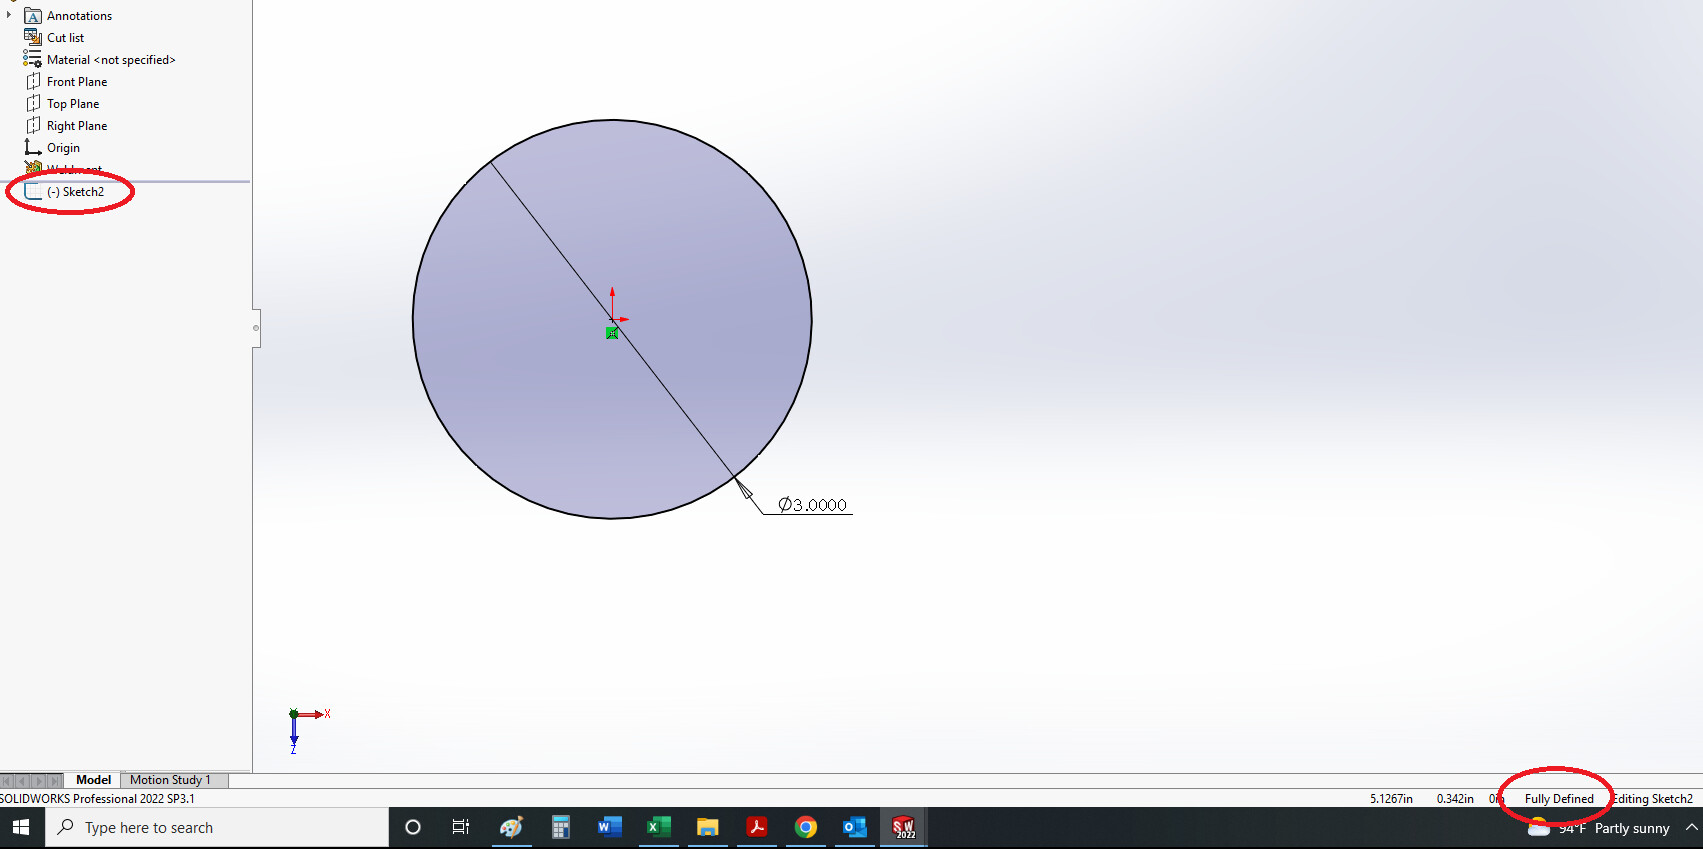The width and height of the screenshot is (1703, 849).
Task: Click the Annotations folder icon
Action: [x=33, y=16]
